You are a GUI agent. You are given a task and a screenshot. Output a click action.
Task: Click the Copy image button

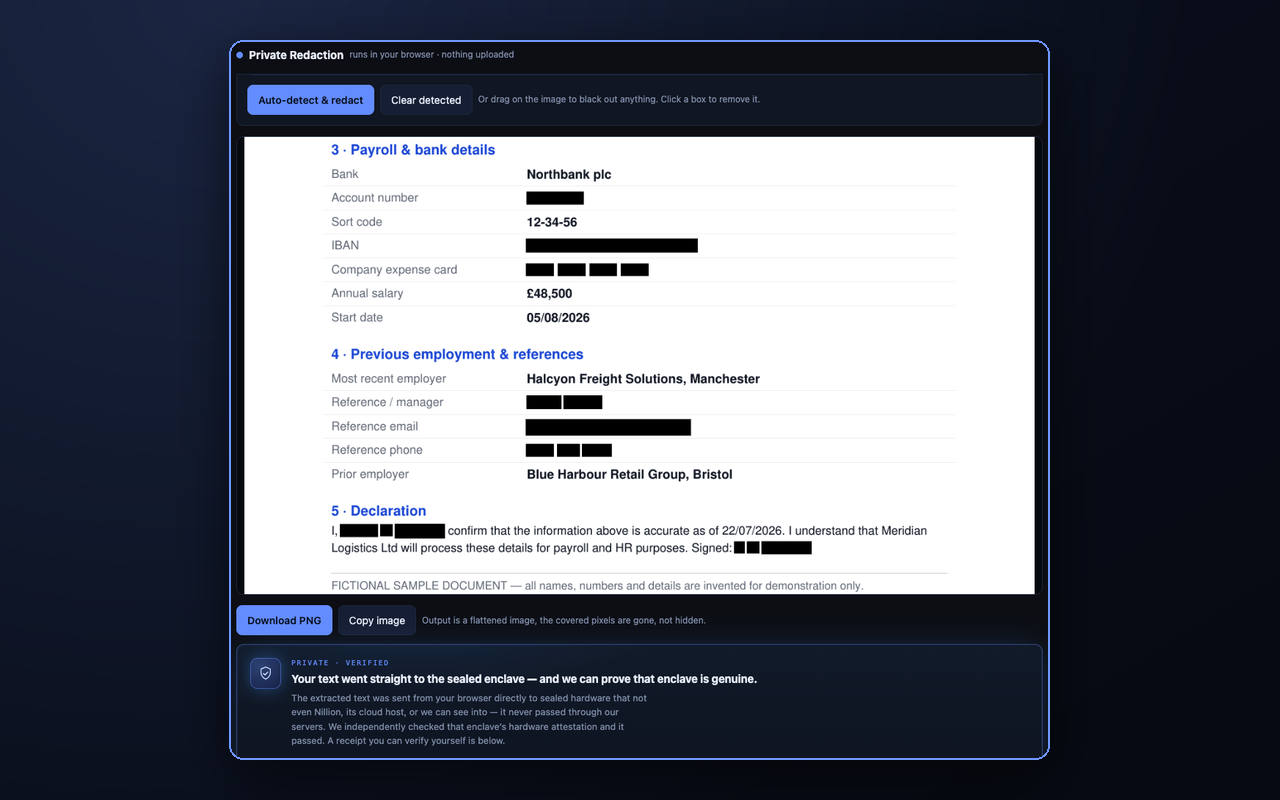[x=377, y=620]
